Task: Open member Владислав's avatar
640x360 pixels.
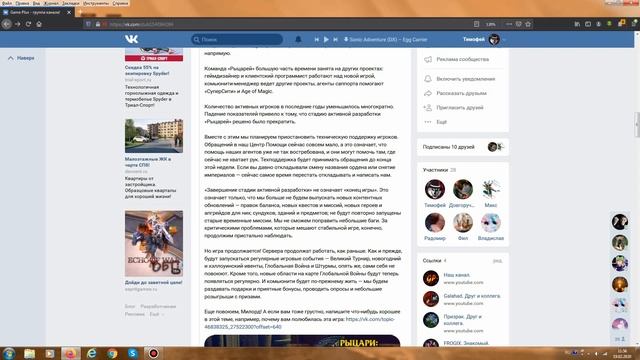Action: click(491, 222)
